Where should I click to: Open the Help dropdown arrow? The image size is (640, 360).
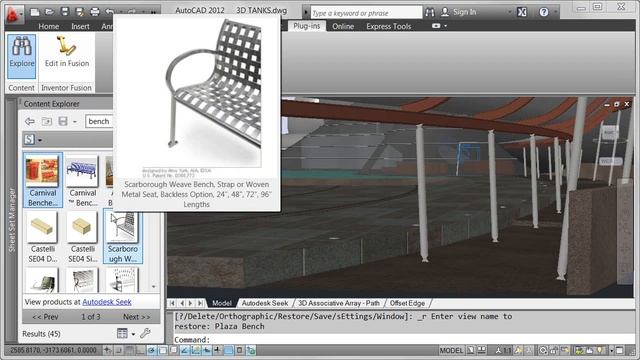point(555,12)
